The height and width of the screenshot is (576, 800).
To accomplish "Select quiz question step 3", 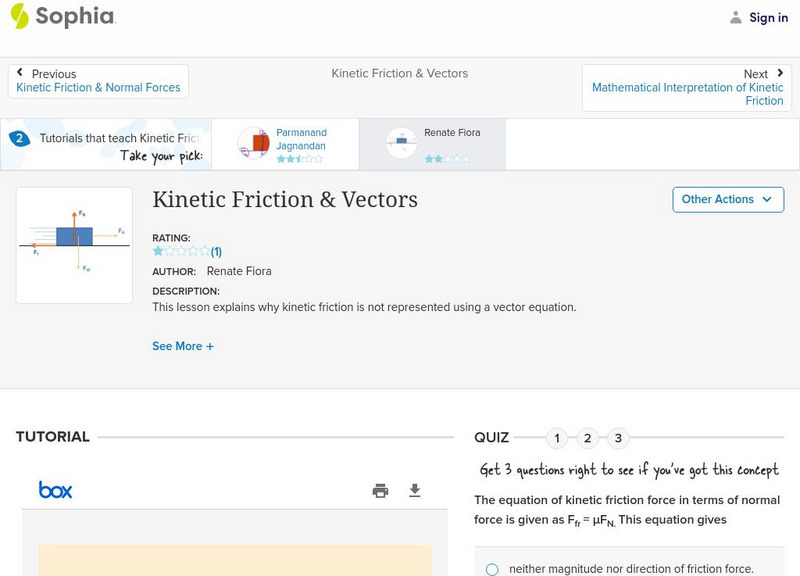I will coord(617,437).
